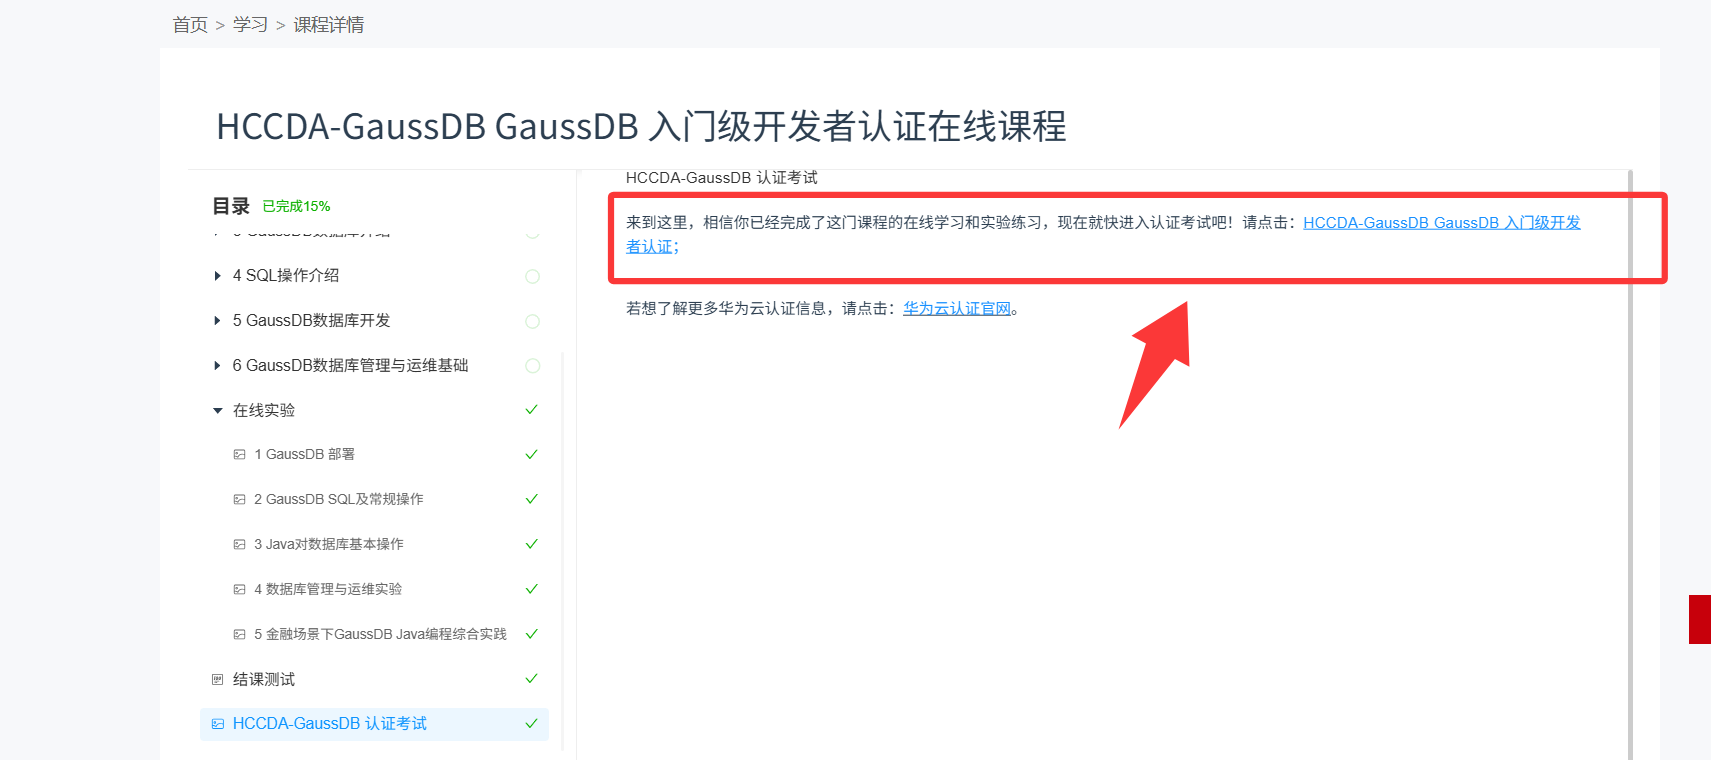Open the 华为云认证官网 link
The height and width of the screenshot is (760, 1711).
click(957, 309)
